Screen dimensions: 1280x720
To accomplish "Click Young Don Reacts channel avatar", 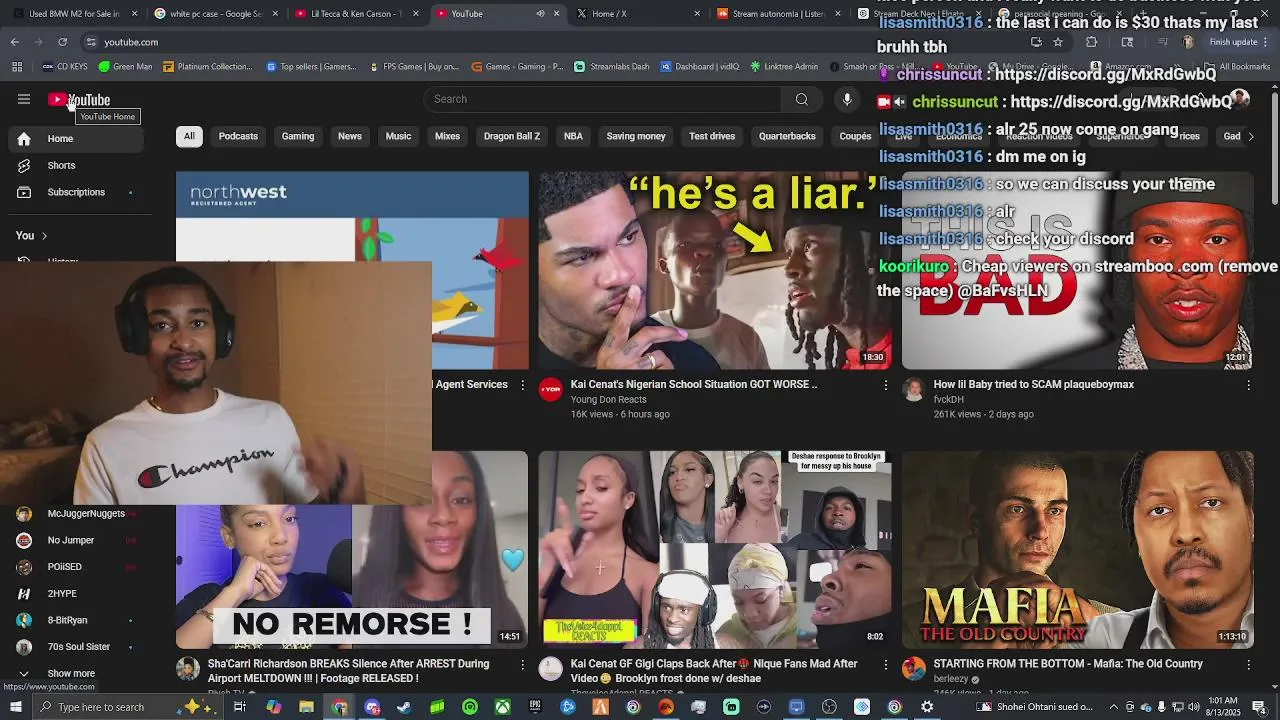I will (x=551, y=390).
